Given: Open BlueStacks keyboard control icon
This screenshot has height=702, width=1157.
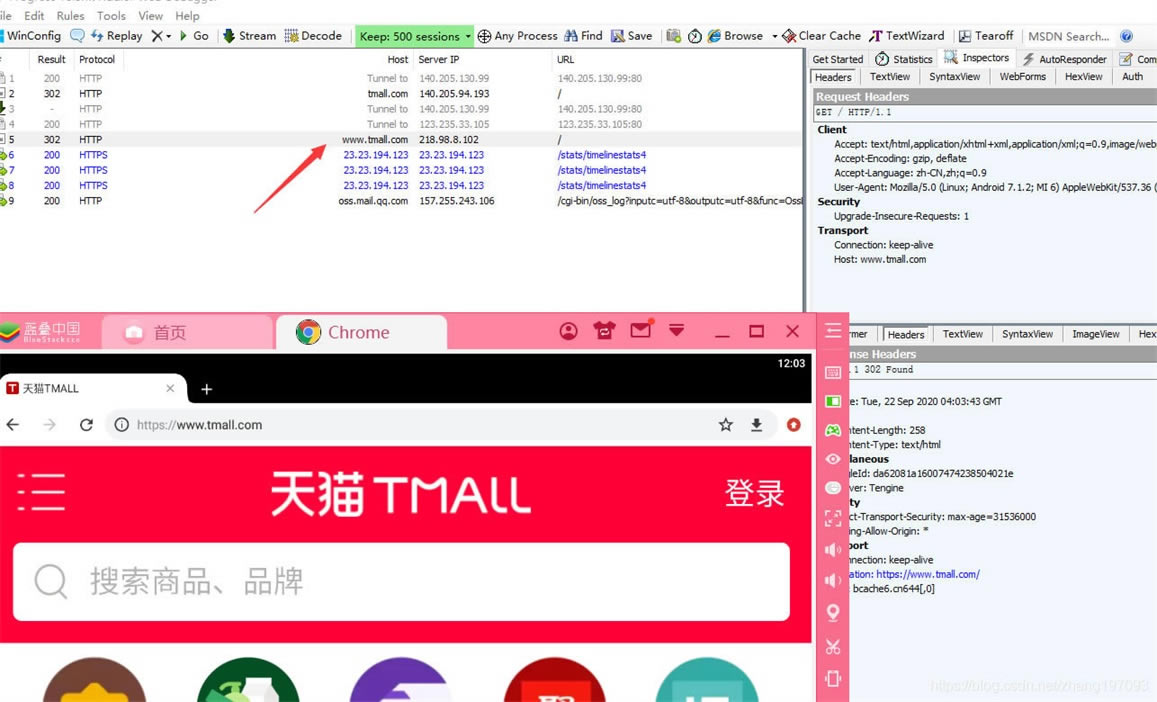Looking at the screenshot, I should coord(833,373).
